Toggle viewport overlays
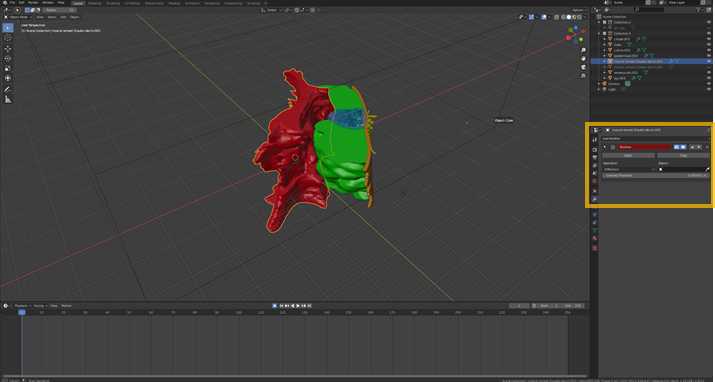Image resolution: width=715 pixels, height=382 pixels. pos(544,17)
